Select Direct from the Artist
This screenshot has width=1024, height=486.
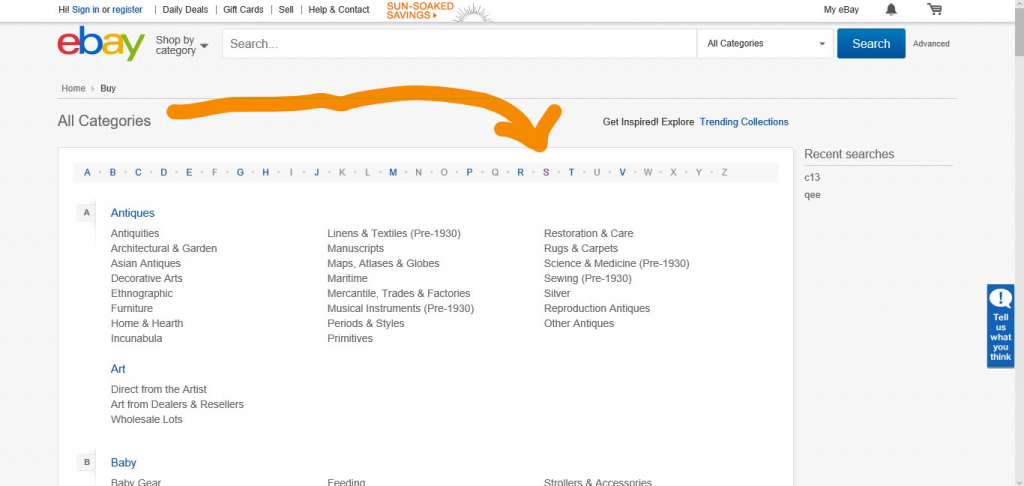[159, 389]
